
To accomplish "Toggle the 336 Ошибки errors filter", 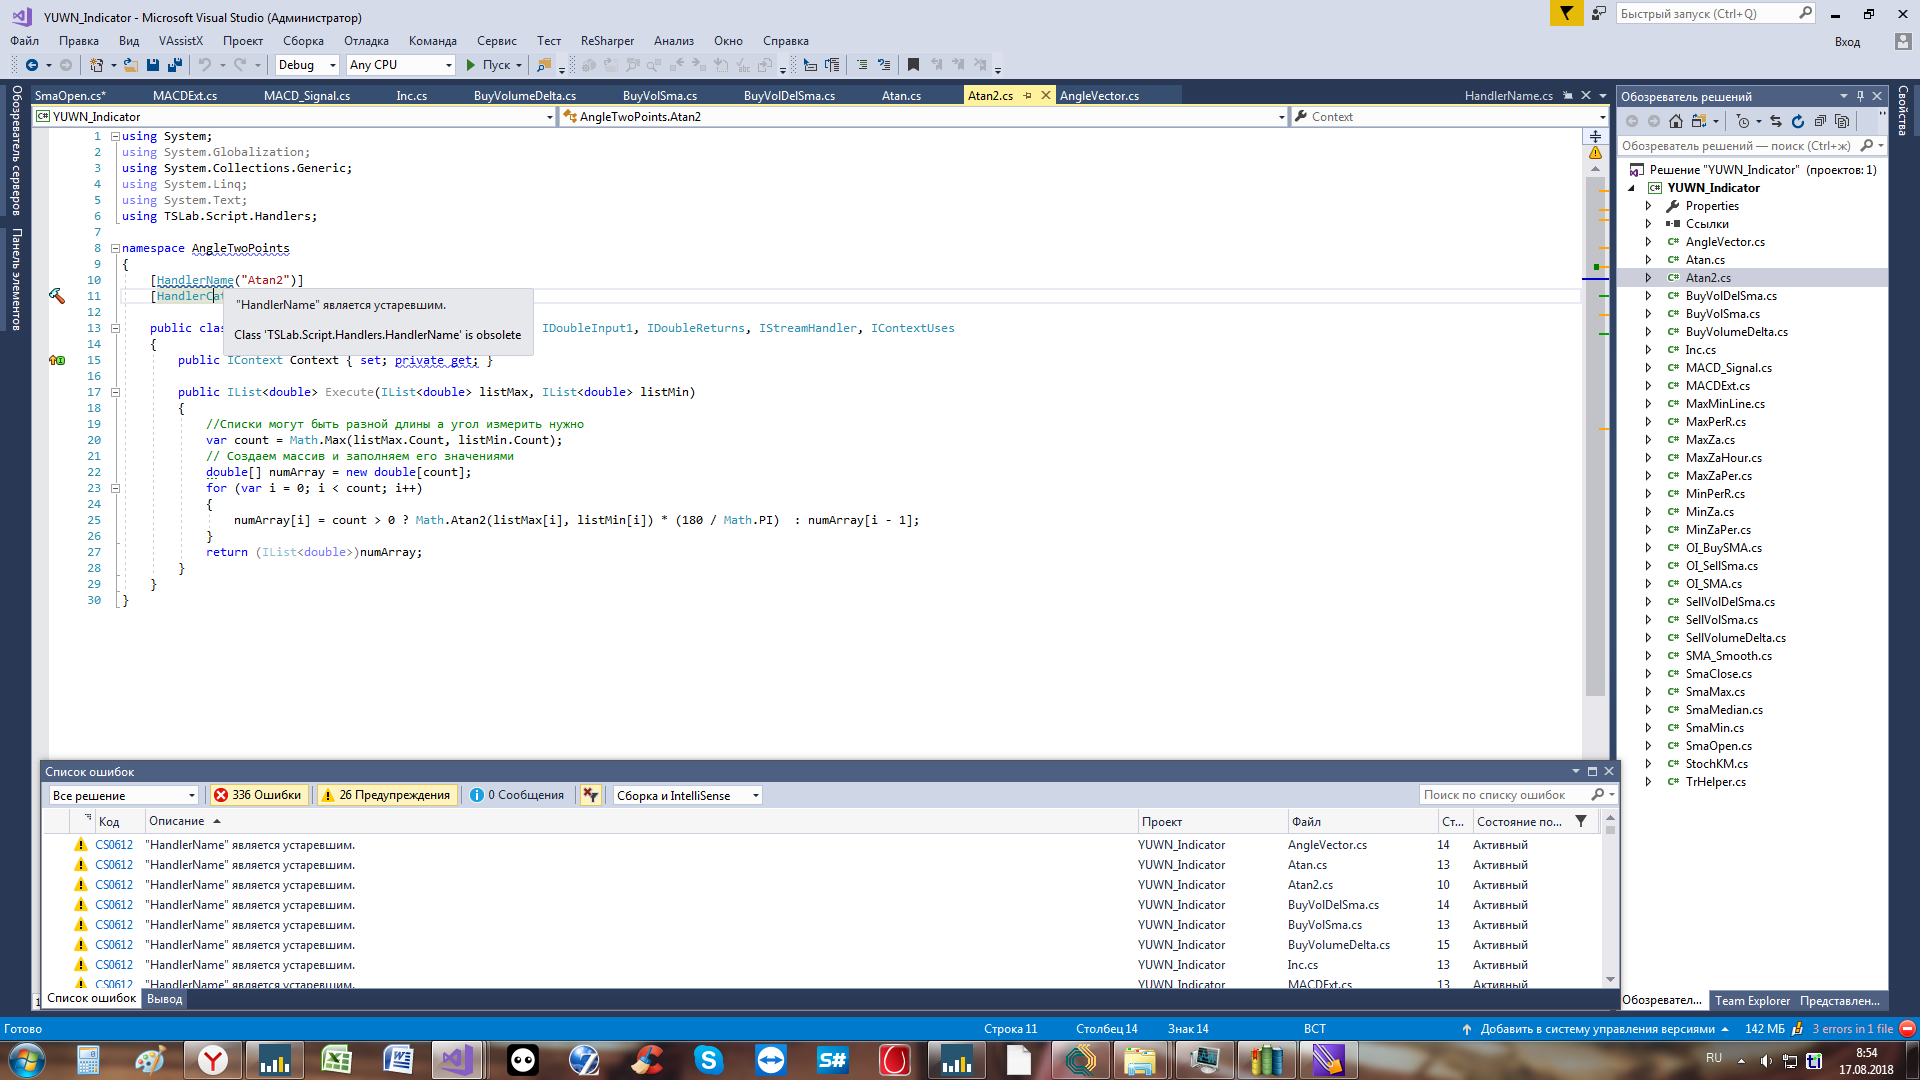I will (x=257, y=795).
